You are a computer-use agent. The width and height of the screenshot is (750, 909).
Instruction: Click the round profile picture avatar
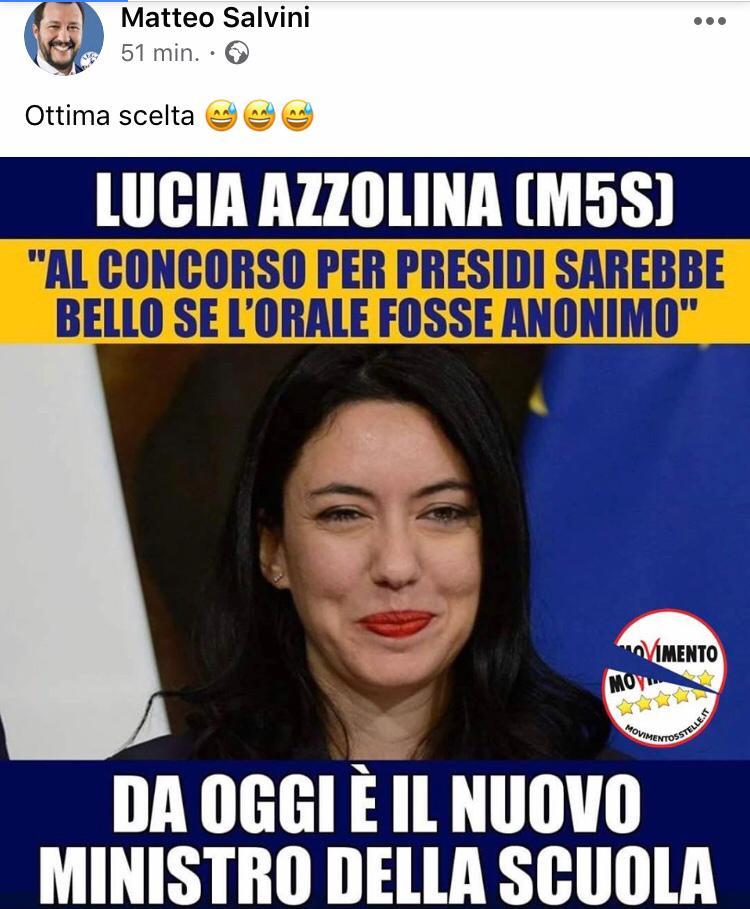(x=64, y=37)
